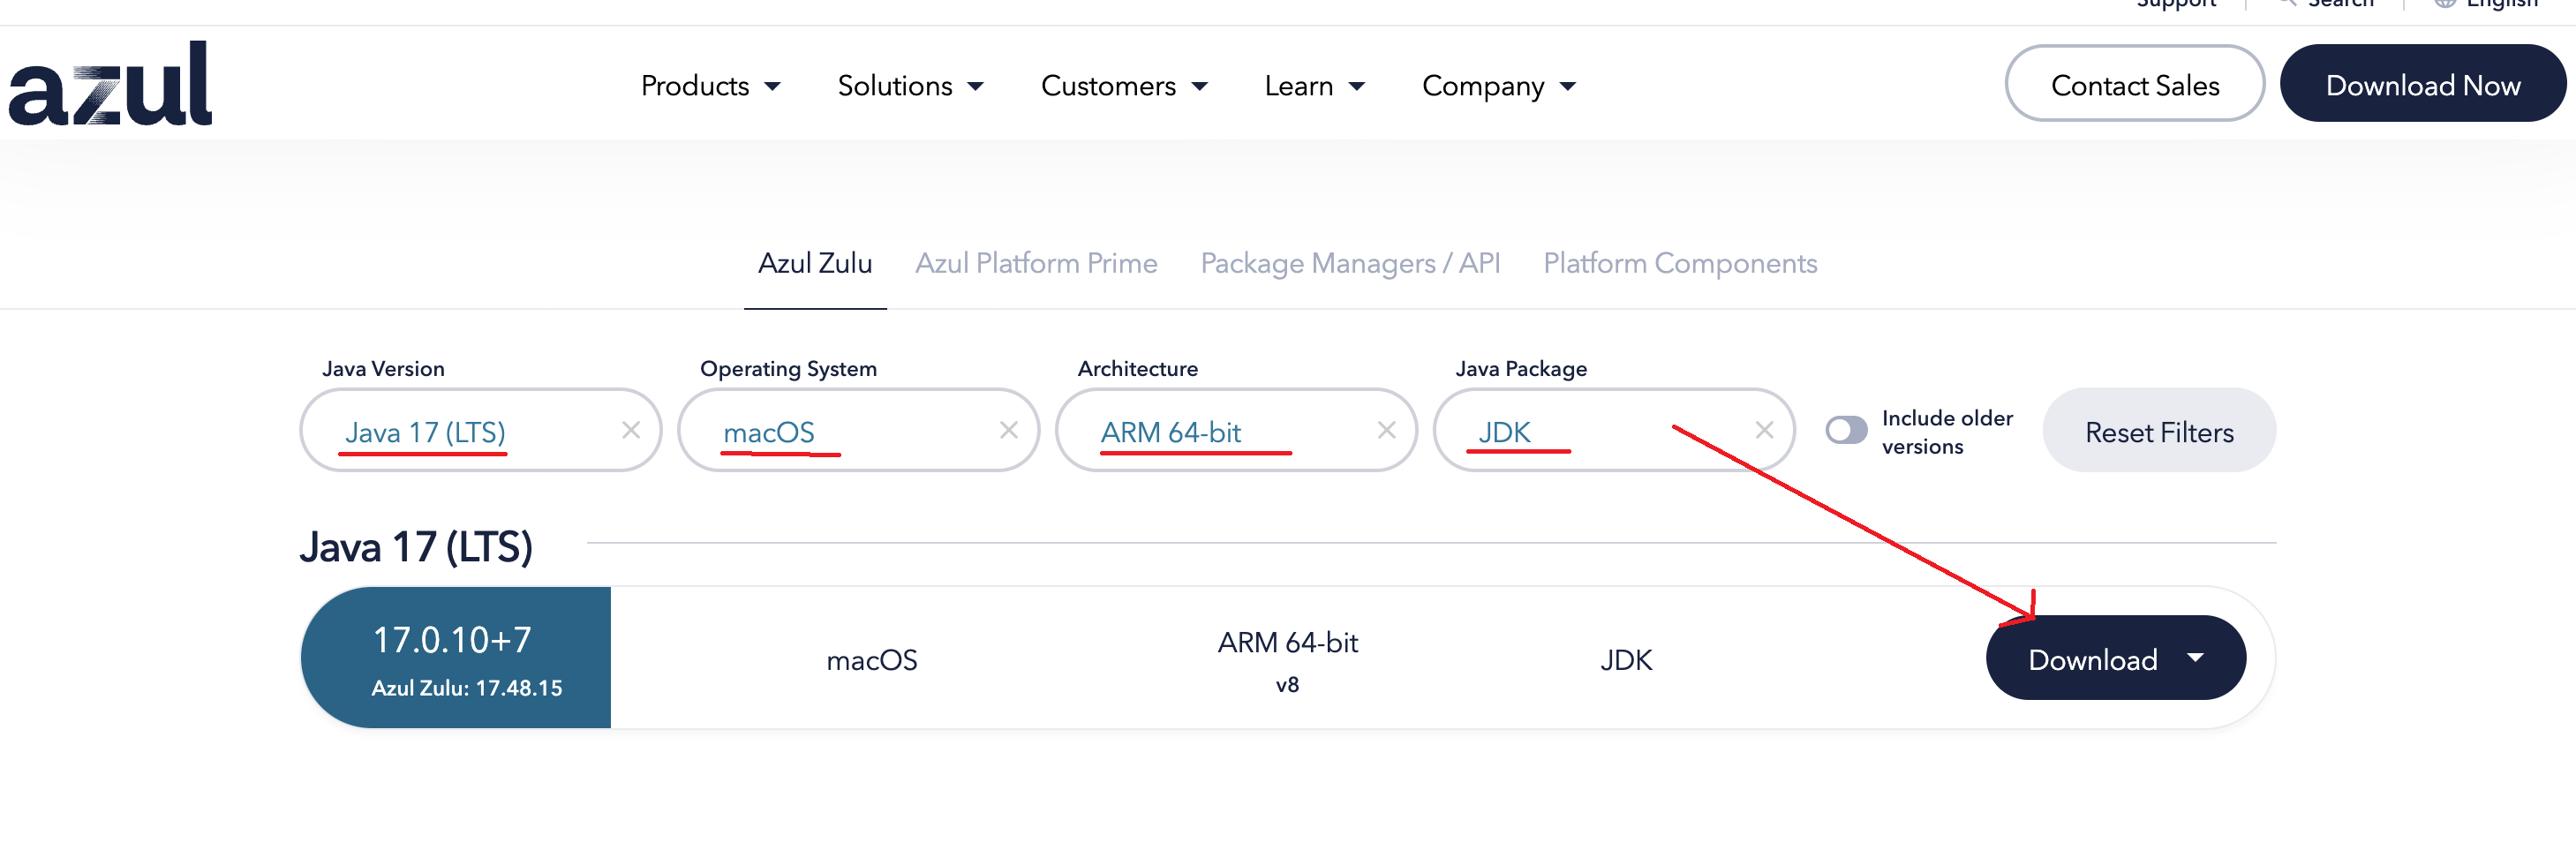Switch to the Azul Zulu tab
Screen dimensions: 2576x865
pyautogui.click(x=815, y=263)
